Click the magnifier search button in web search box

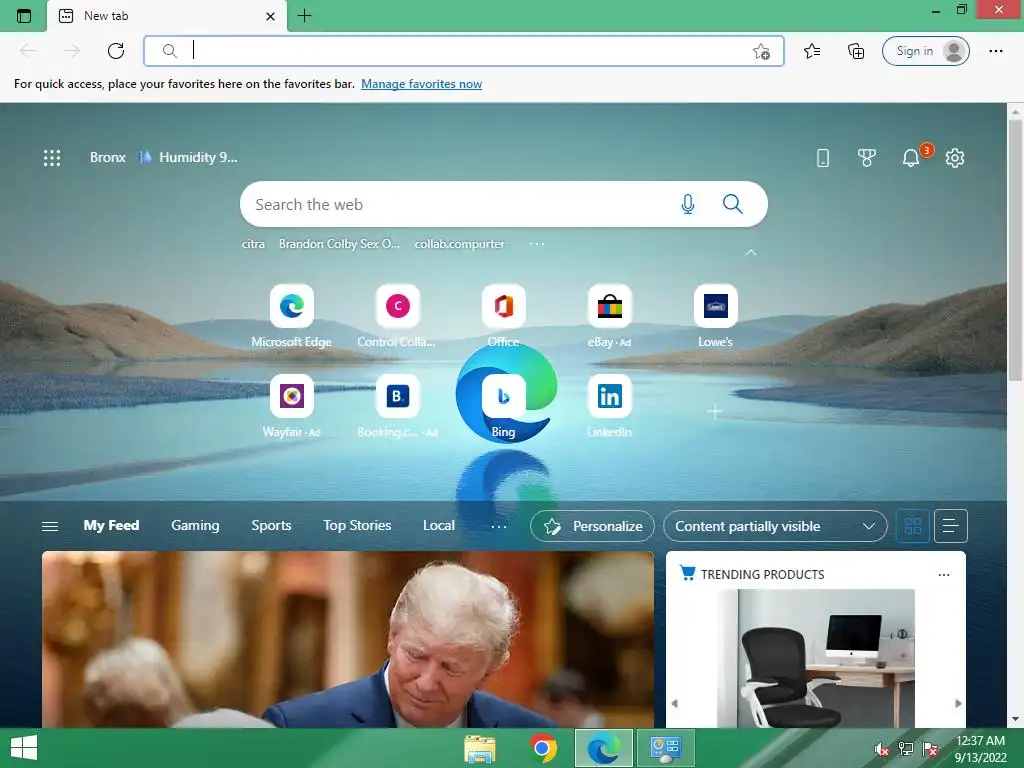pos(733,204)
